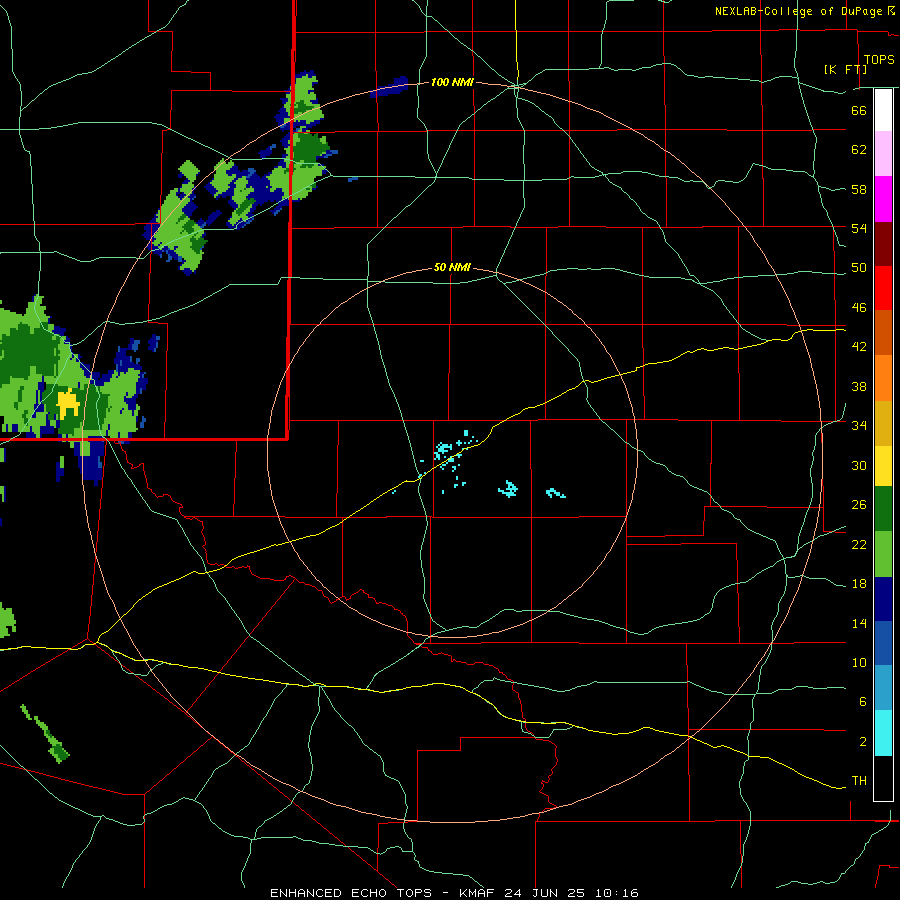Click the thin green echo streak in southwest

tap(45, 733)
